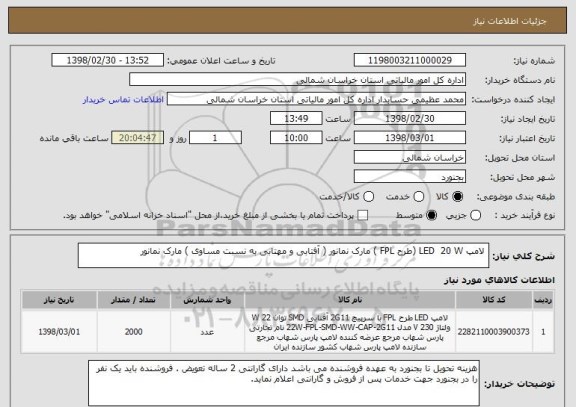Click the delivery city field بجنورد

point(410,177)
